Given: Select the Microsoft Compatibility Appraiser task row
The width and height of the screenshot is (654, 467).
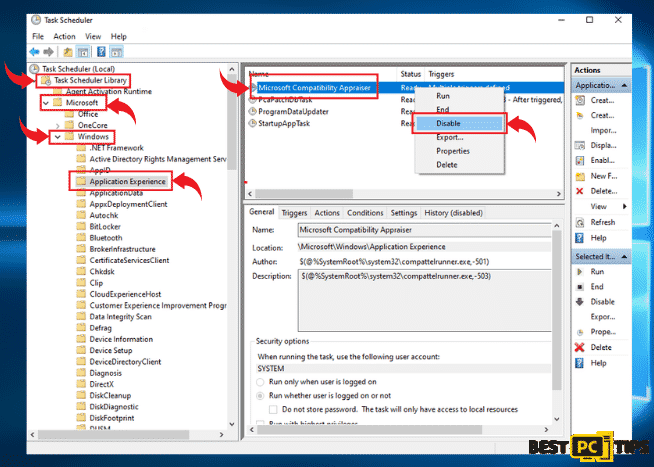Looking at the screenshot, I should click(x=405, y=88).
